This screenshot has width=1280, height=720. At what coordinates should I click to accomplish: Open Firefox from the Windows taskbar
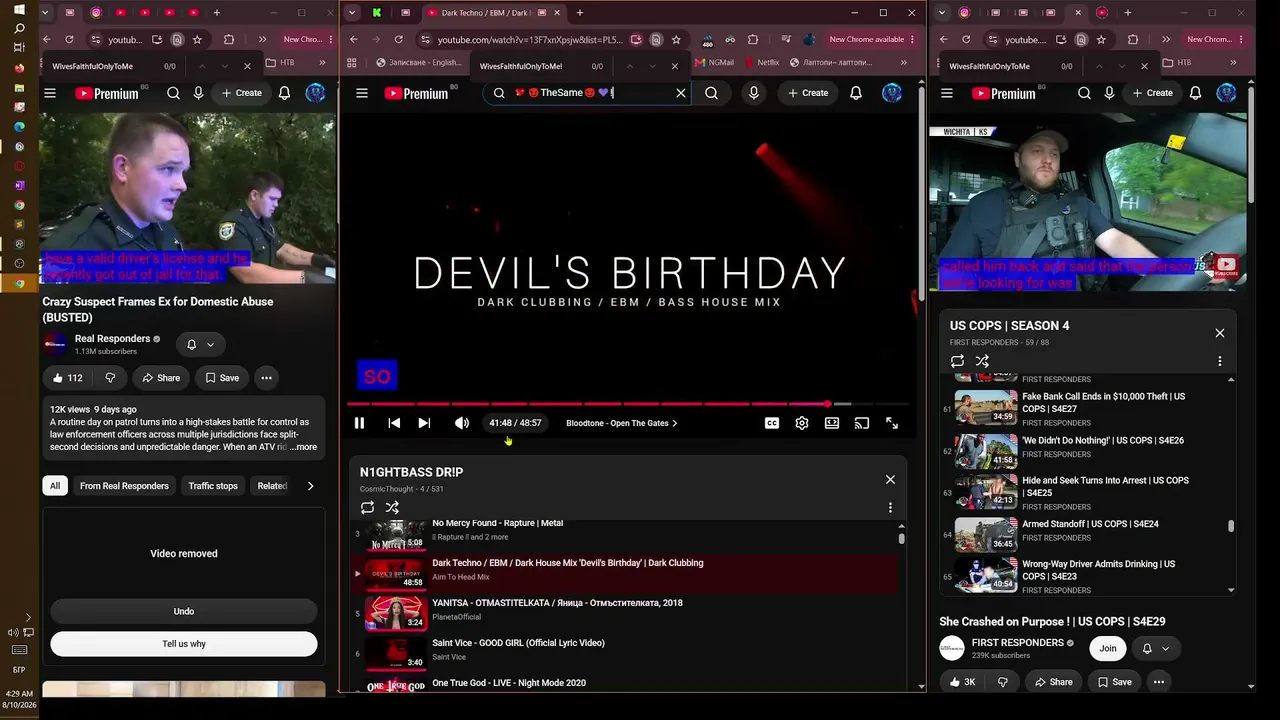point(19,68)
